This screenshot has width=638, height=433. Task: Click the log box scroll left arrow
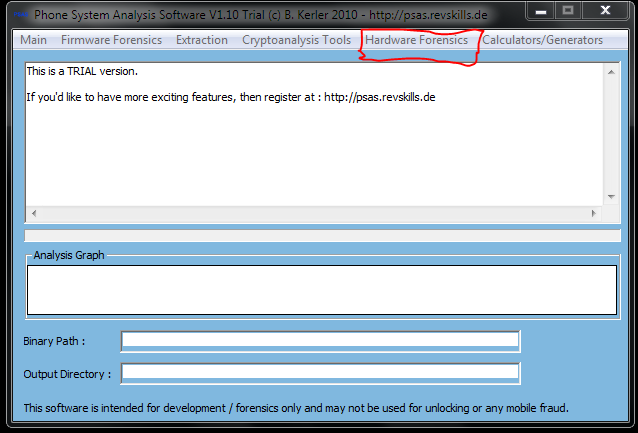(x=34, y=213)
